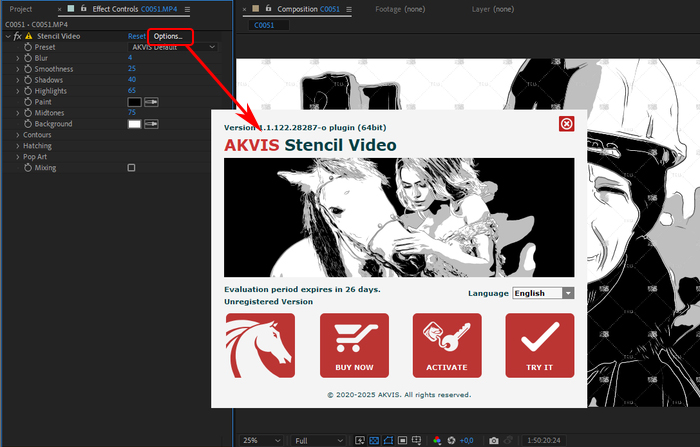Screen dimensions: 700x447
Task: Expand the Midtones property
Action: coord(17,113)
